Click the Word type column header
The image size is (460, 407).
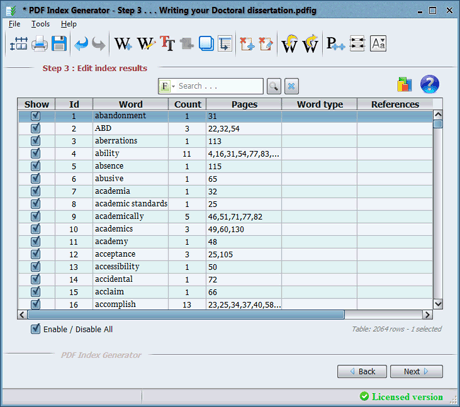tap(320, 104)
